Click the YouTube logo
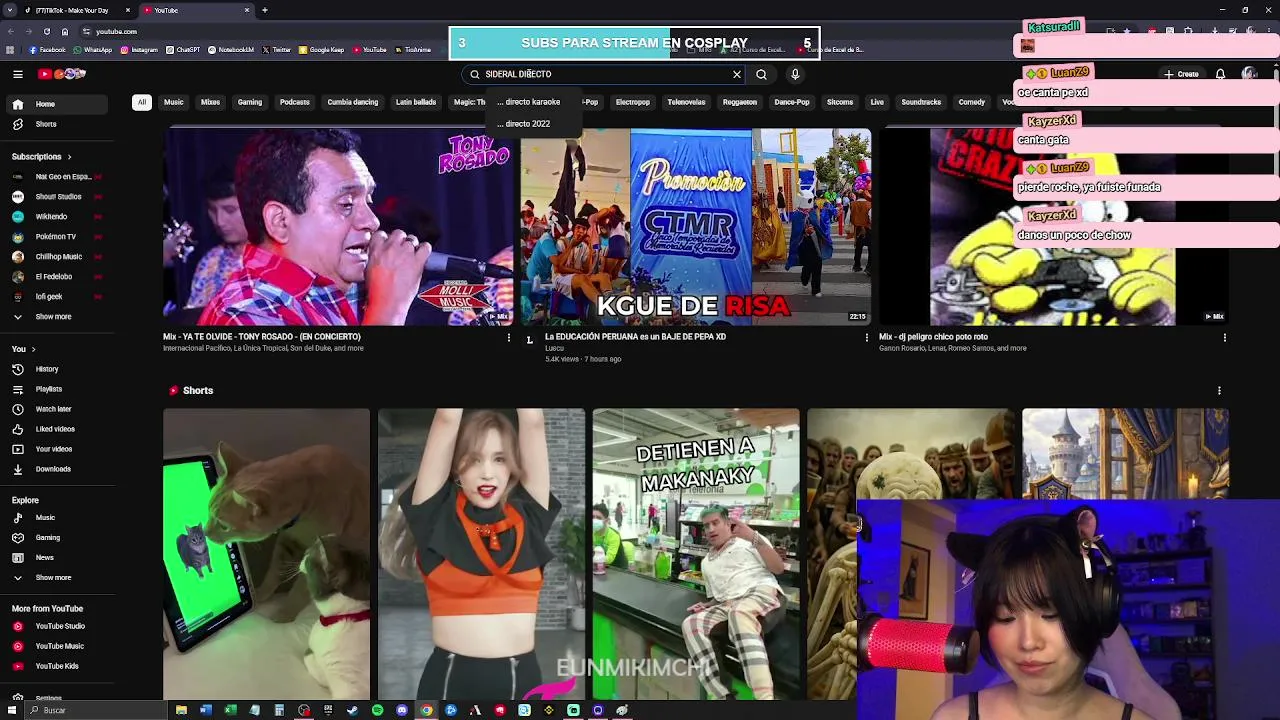 pos(62,74)
